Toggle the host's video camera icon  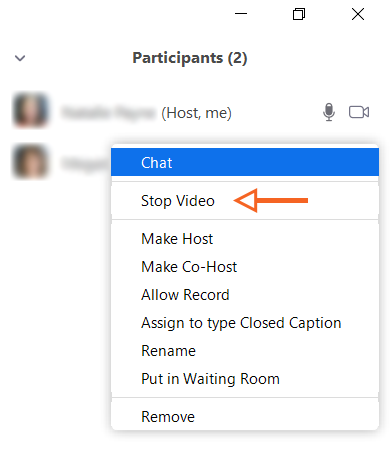(x=359, y=112)
